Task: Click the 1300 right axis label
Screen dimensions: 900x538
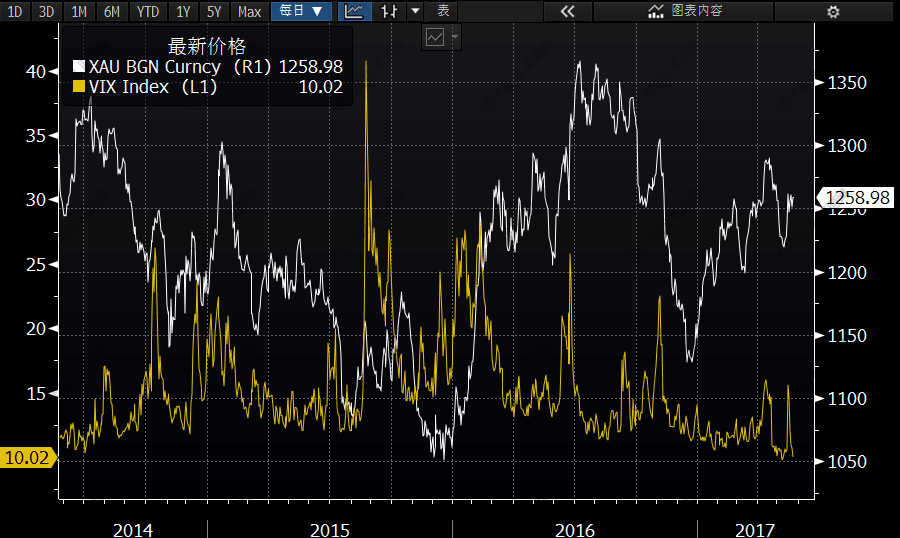Action: click(x=847, y=146)
